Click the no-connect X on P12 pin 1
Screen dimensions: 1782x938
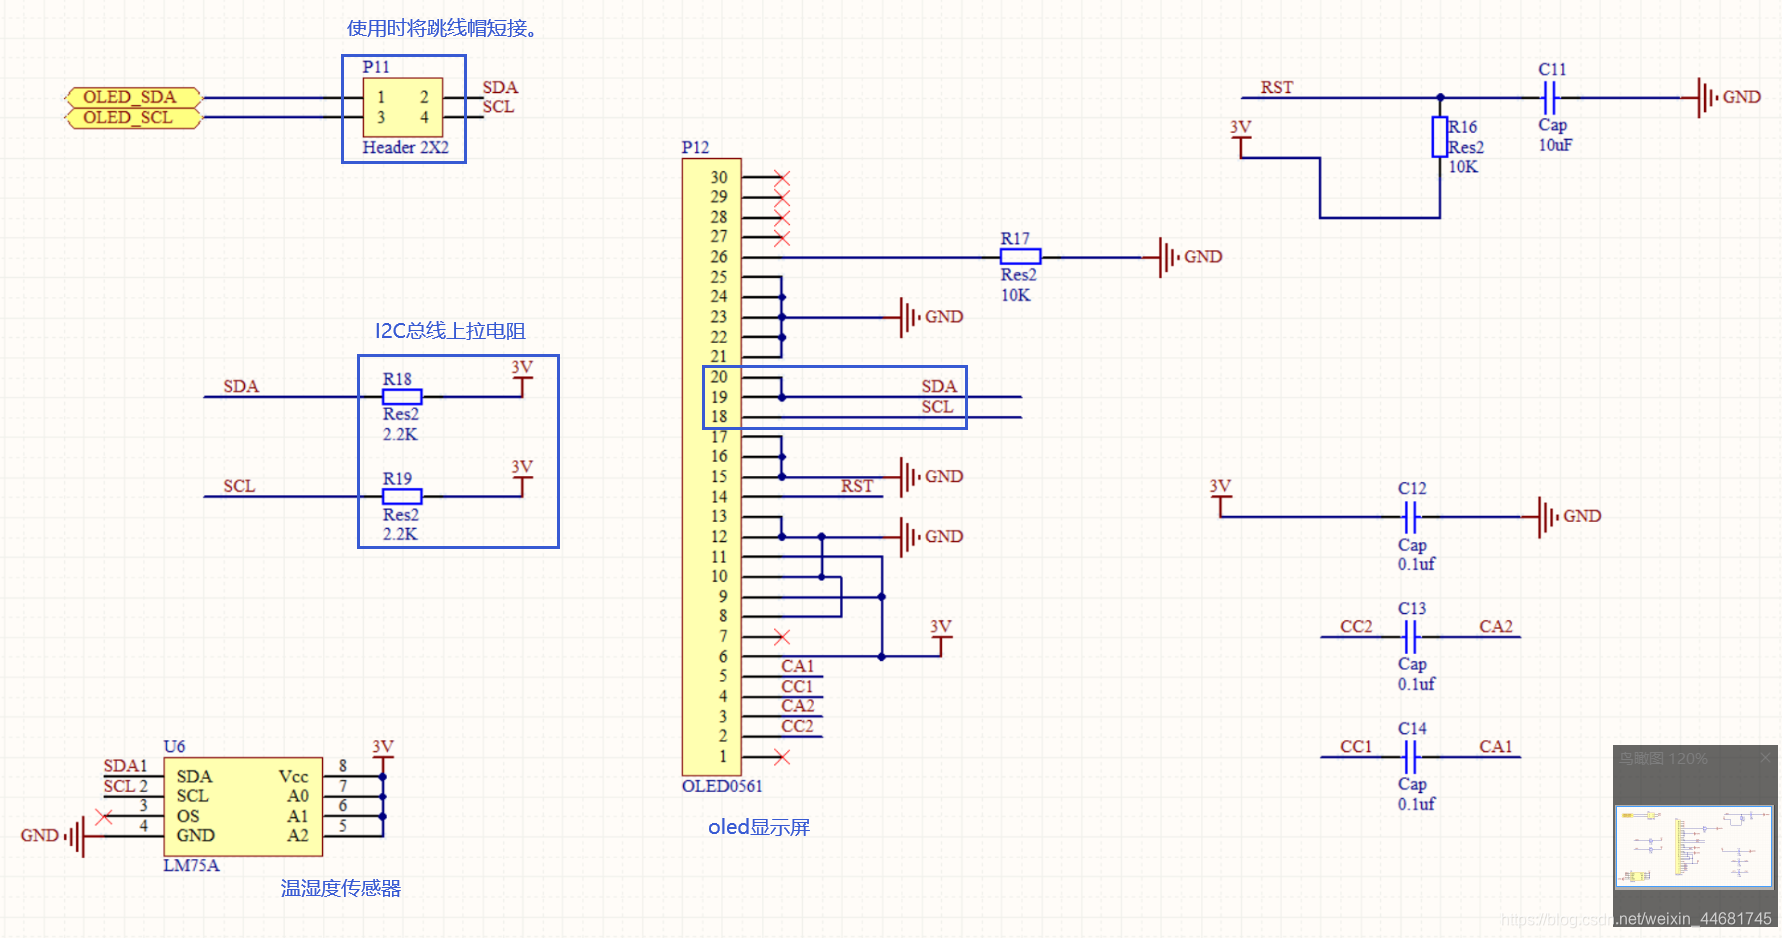point(782,757)
